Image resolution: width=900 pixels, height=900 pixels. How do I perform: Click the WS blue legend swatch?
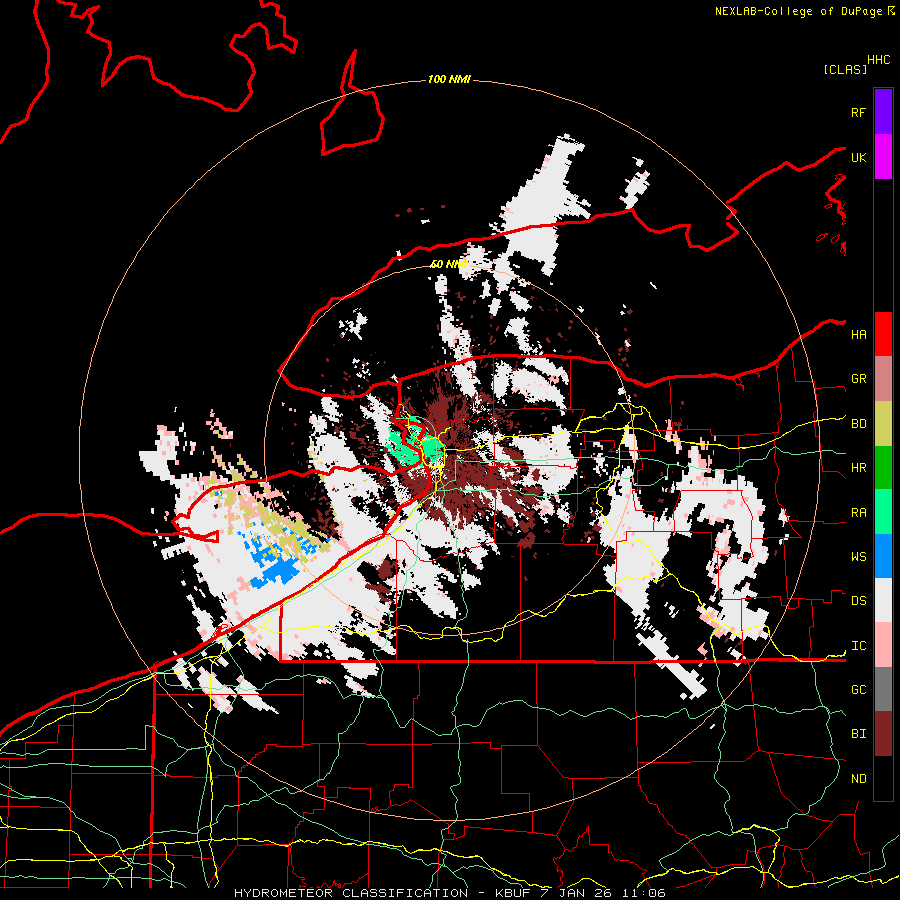[883, 556]
